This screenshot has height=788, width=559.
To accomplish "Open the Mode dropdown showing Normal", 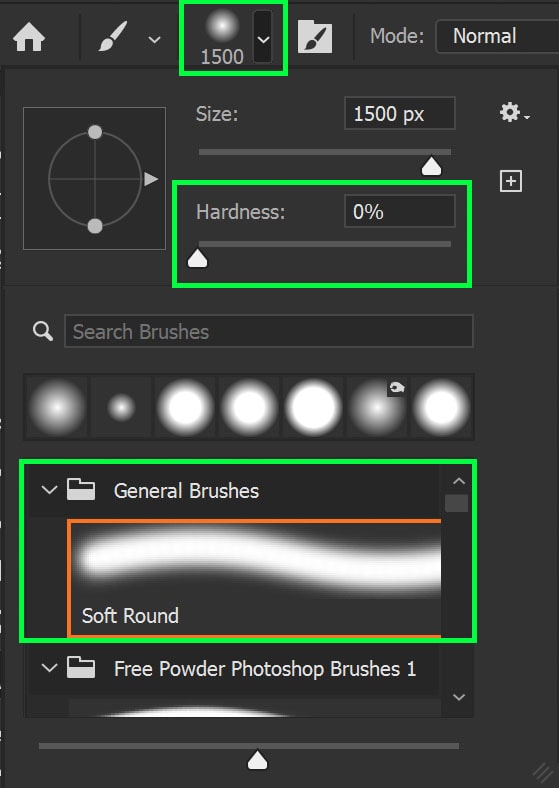I will coord(498,36).
